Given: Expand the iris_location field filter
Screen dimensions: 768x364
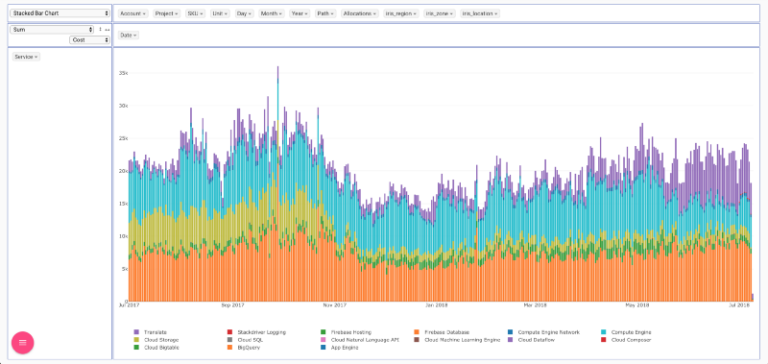Looking at the screenshot, I should point(480,14).
